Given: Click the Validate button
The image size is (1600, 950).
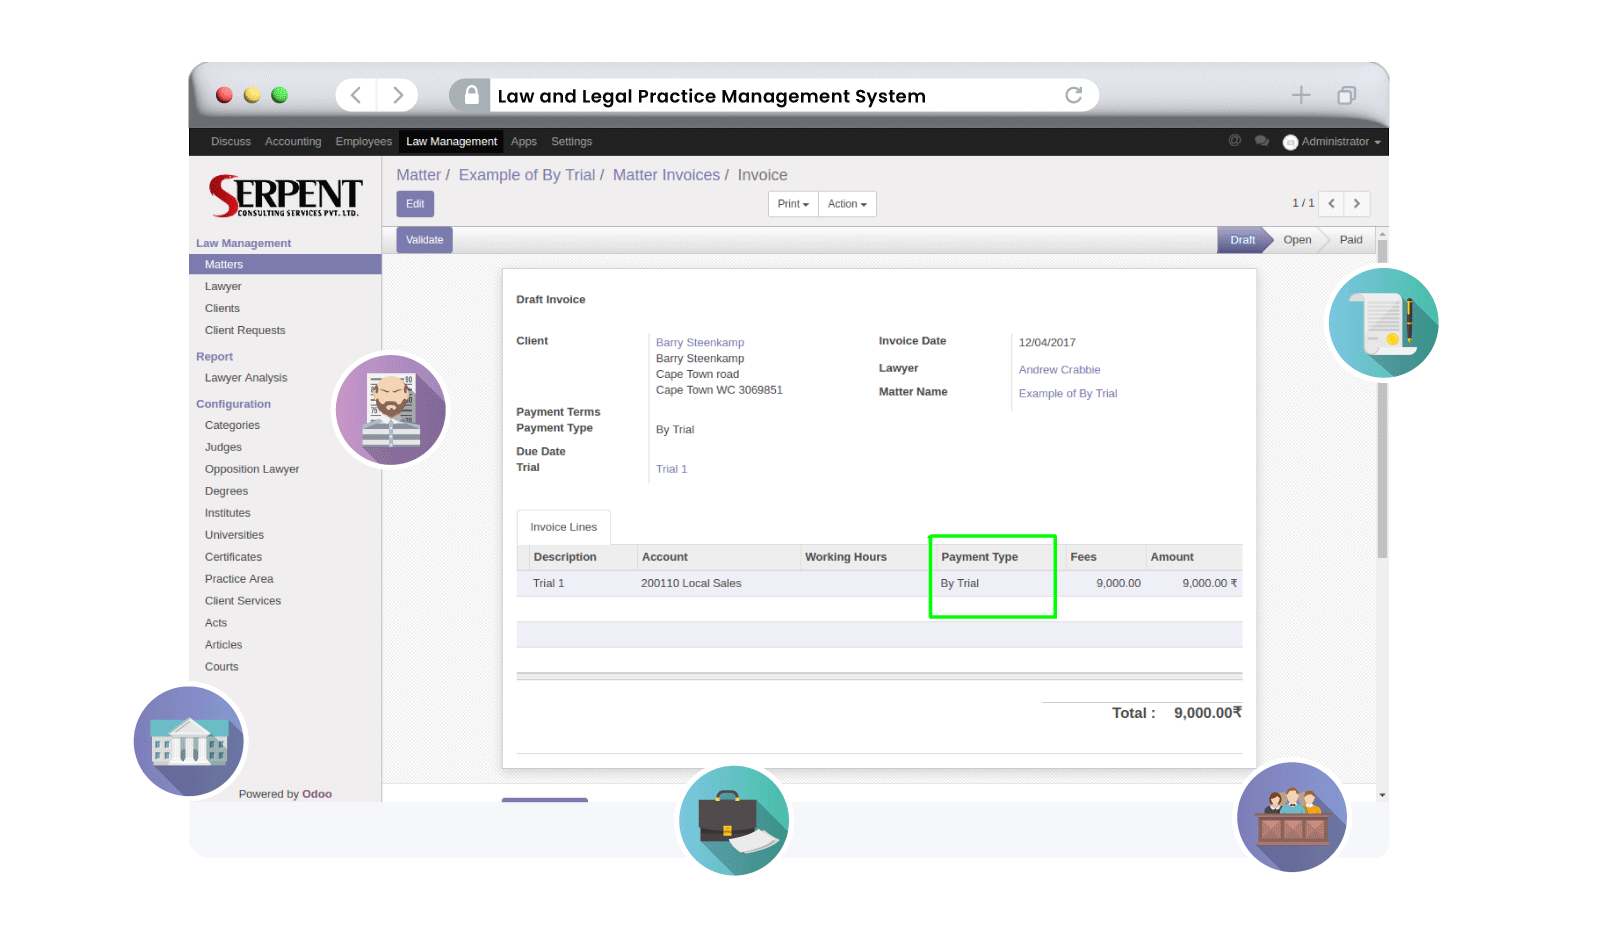Looking at the screenshot, I should pos(424,240).
